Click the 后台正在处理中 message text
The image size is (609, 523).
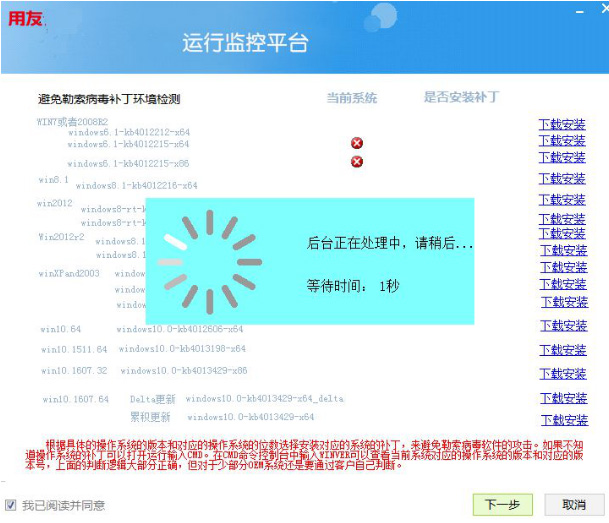[390, 243]
